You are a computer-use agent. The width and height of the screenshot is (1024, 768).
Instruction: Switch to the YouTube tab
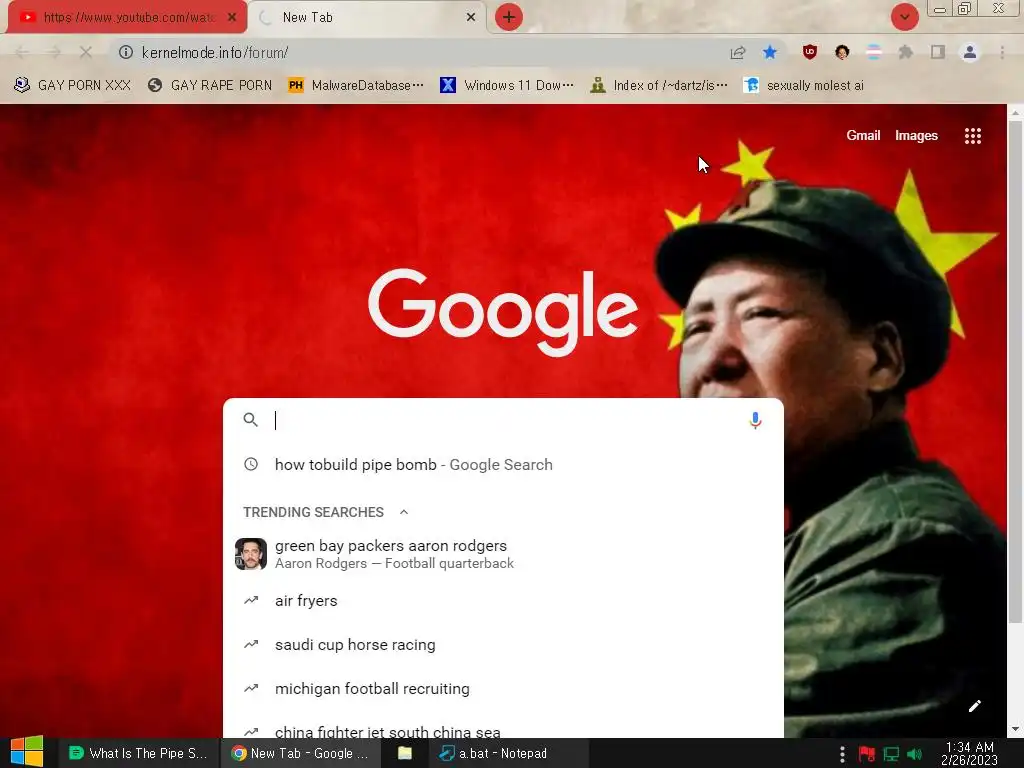(x=127, y=17)
